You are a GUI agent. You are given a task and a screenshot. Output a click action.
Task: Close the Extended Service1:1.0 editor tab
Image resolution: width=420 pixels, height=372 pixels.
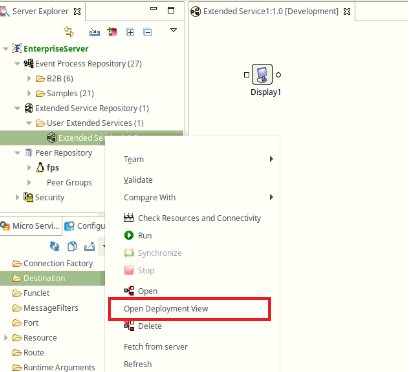click(x=347, y=11)
